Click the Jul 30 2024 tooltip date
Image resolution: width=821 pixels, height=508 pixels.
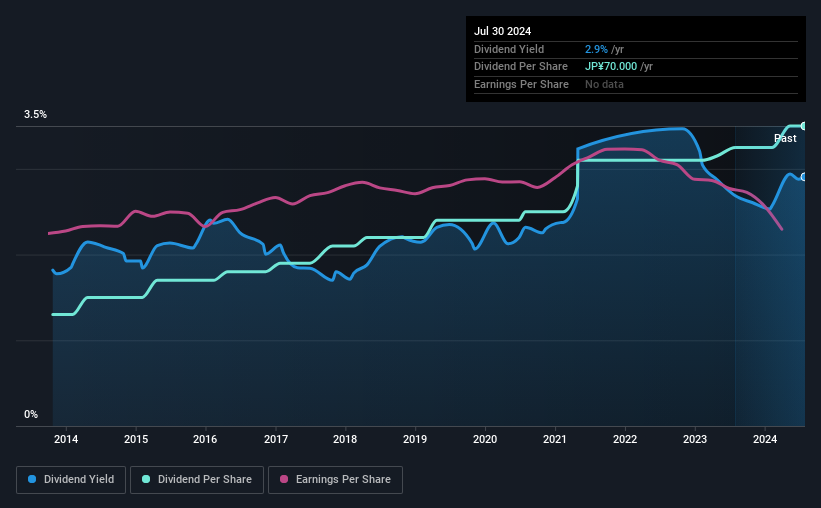point(502,31)
